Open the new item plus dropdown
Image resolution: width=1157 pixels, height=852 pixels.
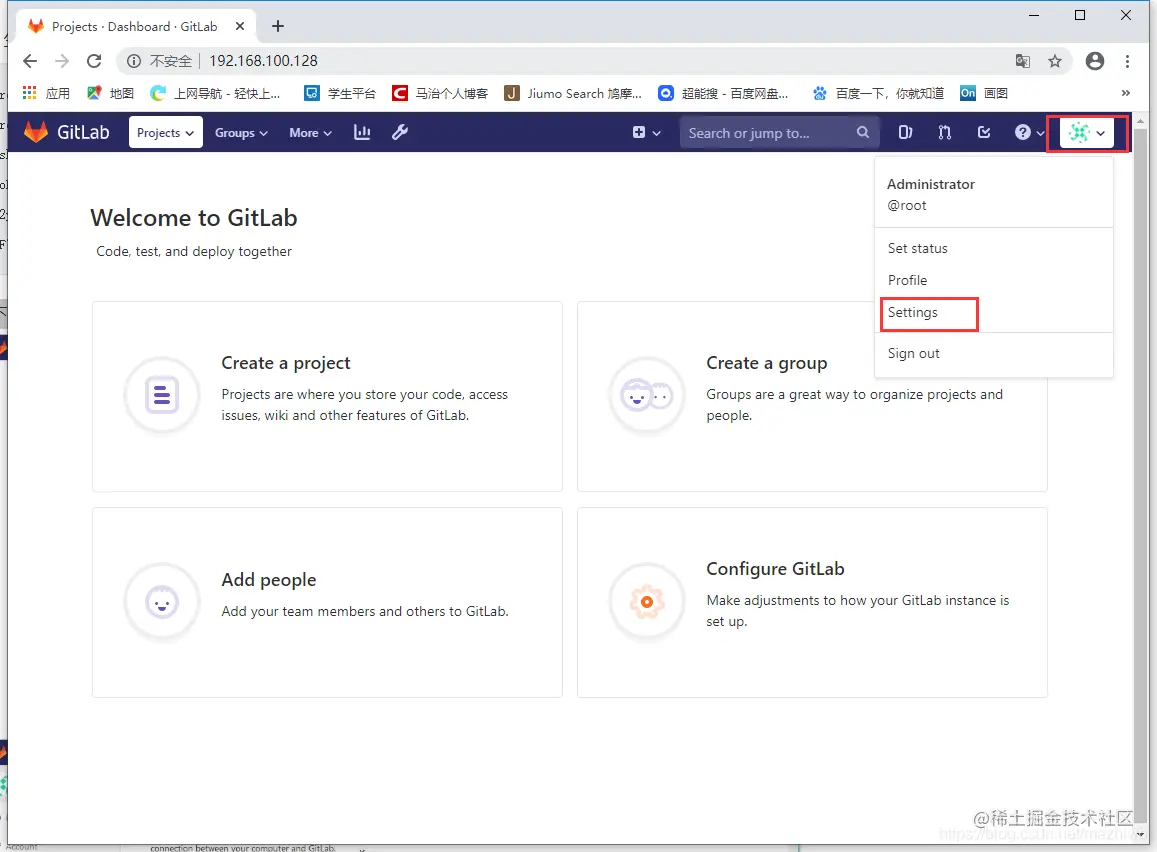coord(646,133)
